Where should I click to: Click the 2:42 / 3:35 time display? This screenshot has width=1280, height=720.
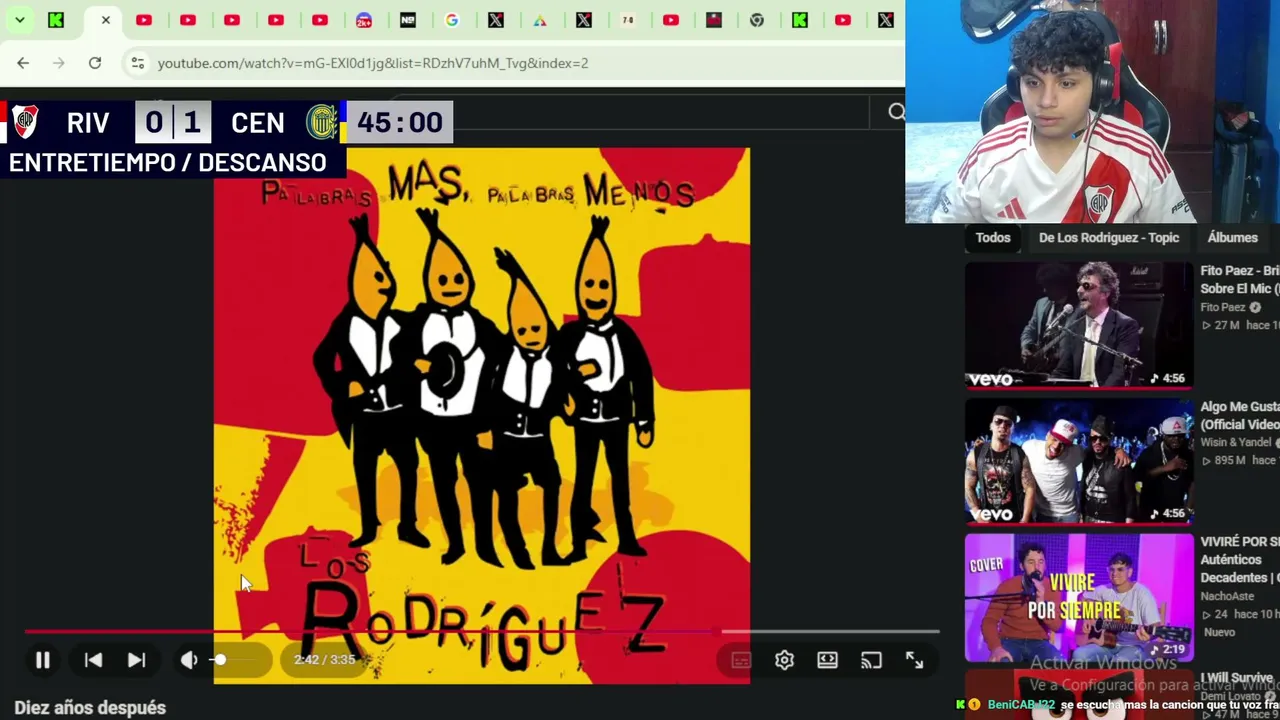324,660
